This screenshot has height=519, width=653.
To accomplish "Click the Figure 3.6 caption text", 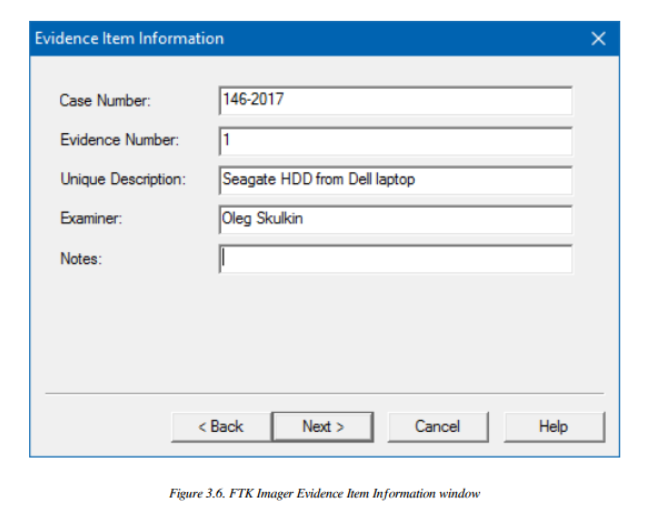I will coord(325,492).
